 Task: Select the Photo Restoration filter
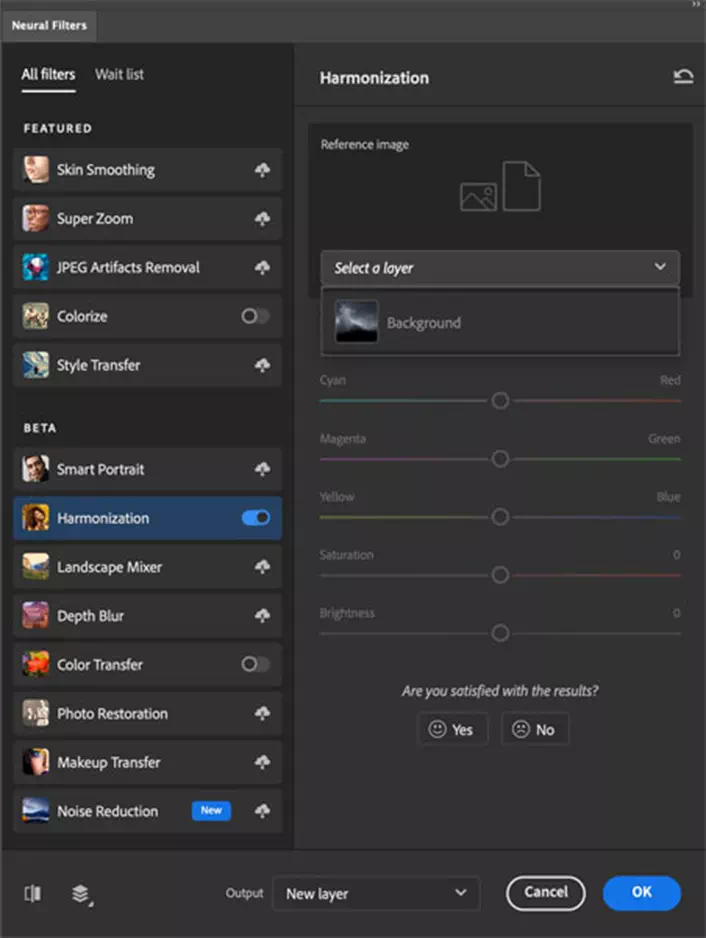[x=147, y=713]
